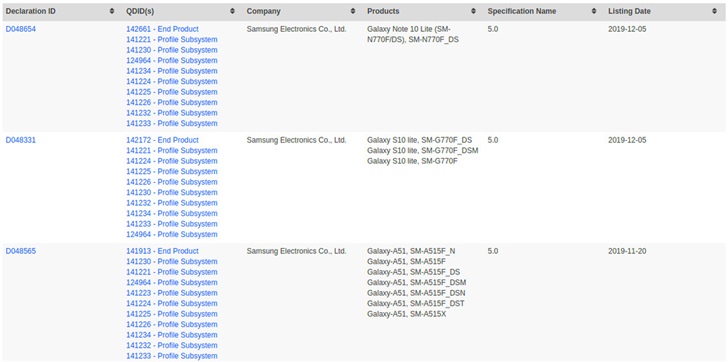728x362 pixels.
Task: Open 141221 - Profile Subsystem in D048565 row
Action: [172, 272]
